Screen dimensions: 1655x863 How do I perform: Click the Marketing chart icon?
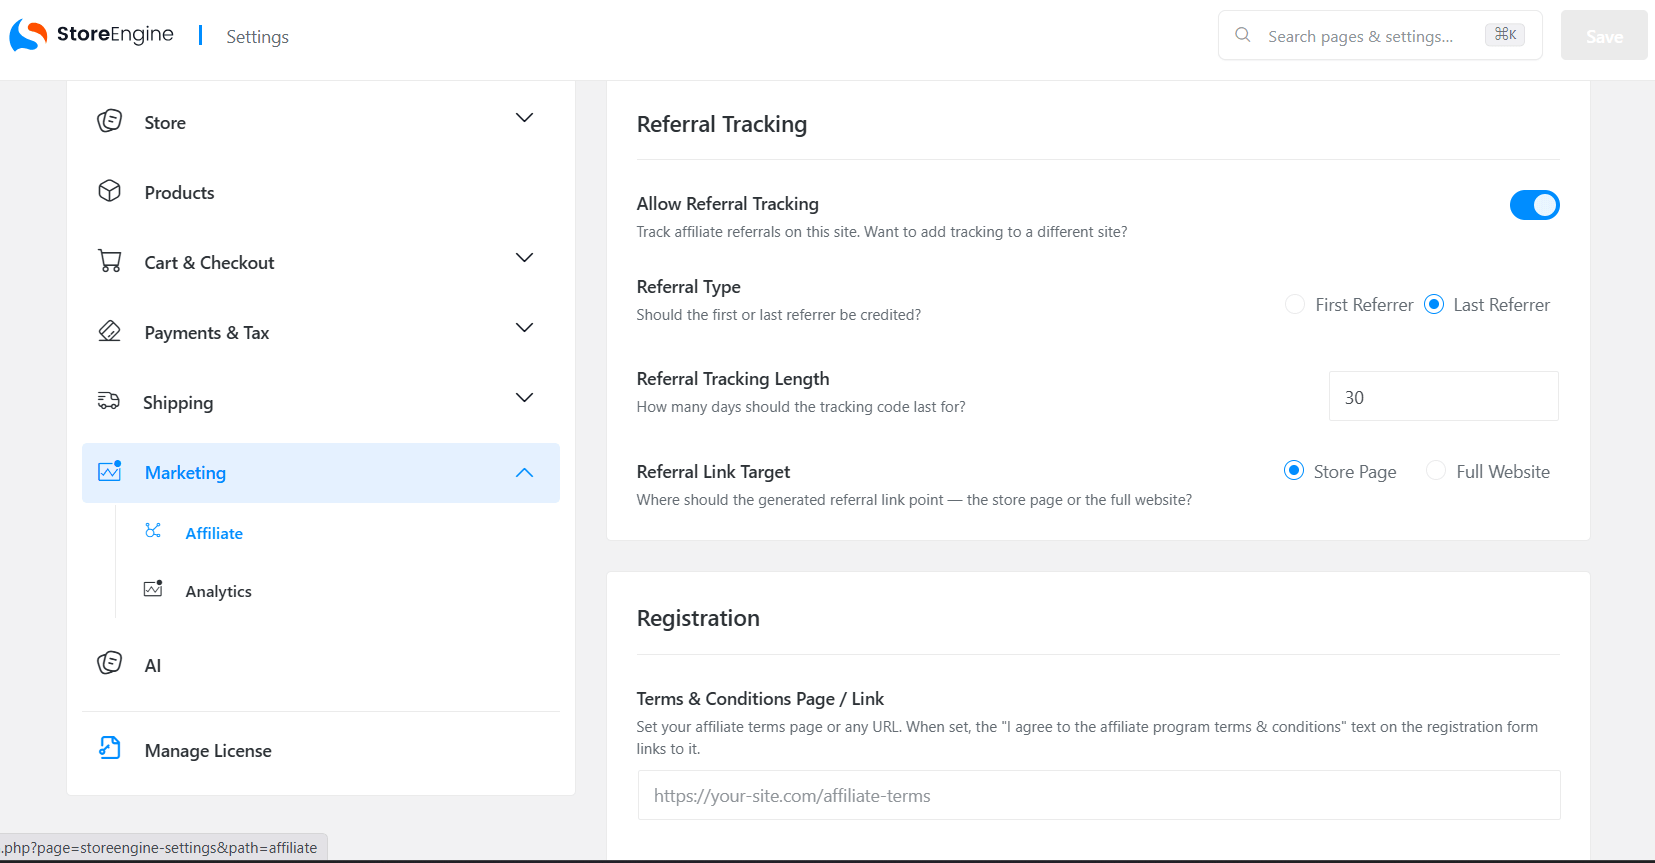[x=110, y=471]
